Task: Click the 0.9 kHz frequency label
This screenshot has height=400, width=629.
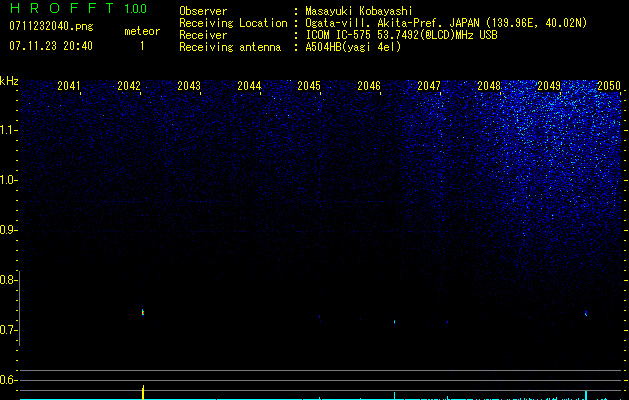Action: (x=8, y=230)
